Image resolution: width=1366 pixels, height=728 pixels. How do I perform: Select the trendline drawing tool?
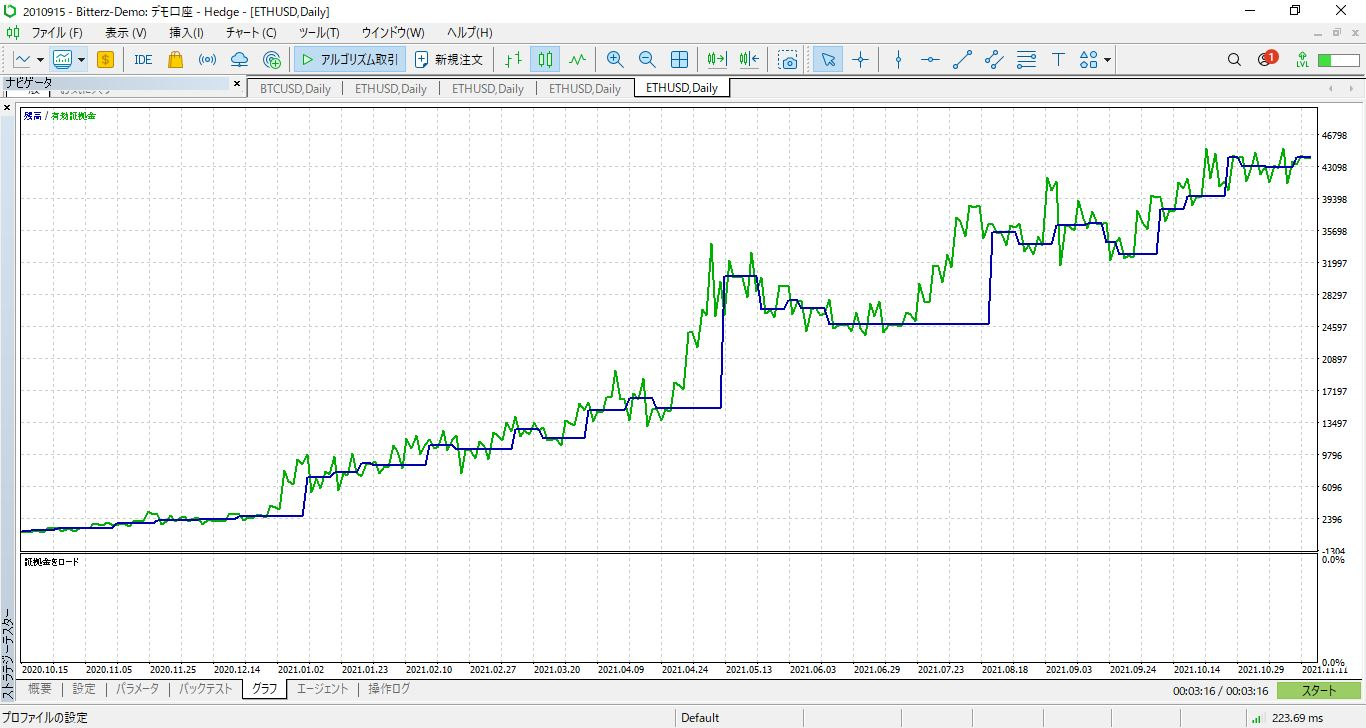pyautogui.click(x=962, y=60)
